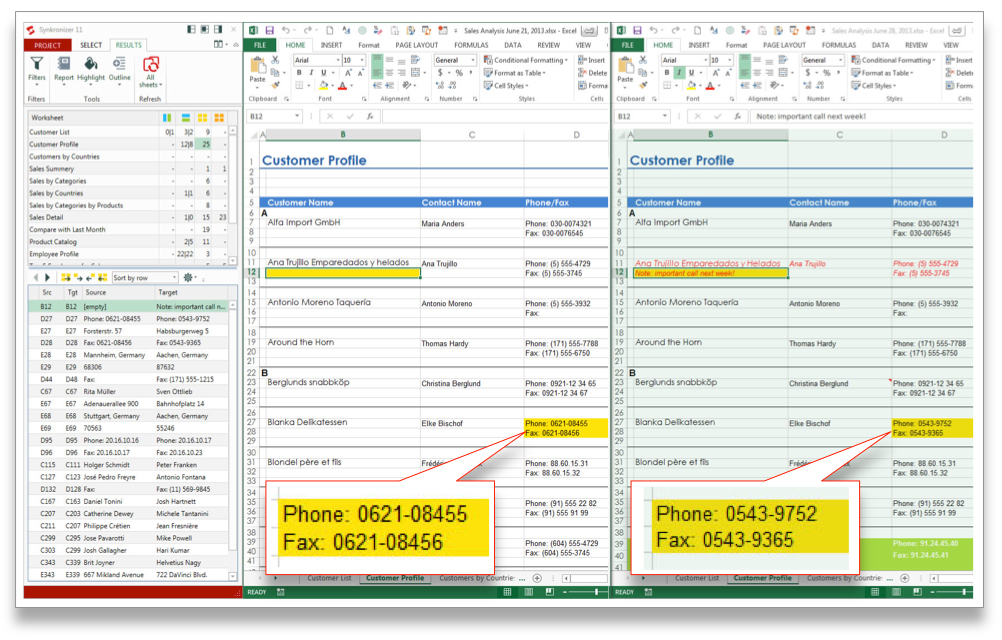This screenshot has height=640, width=1002.
Task: Toggle Italic in the left Excel window
Action: (311, 73)
